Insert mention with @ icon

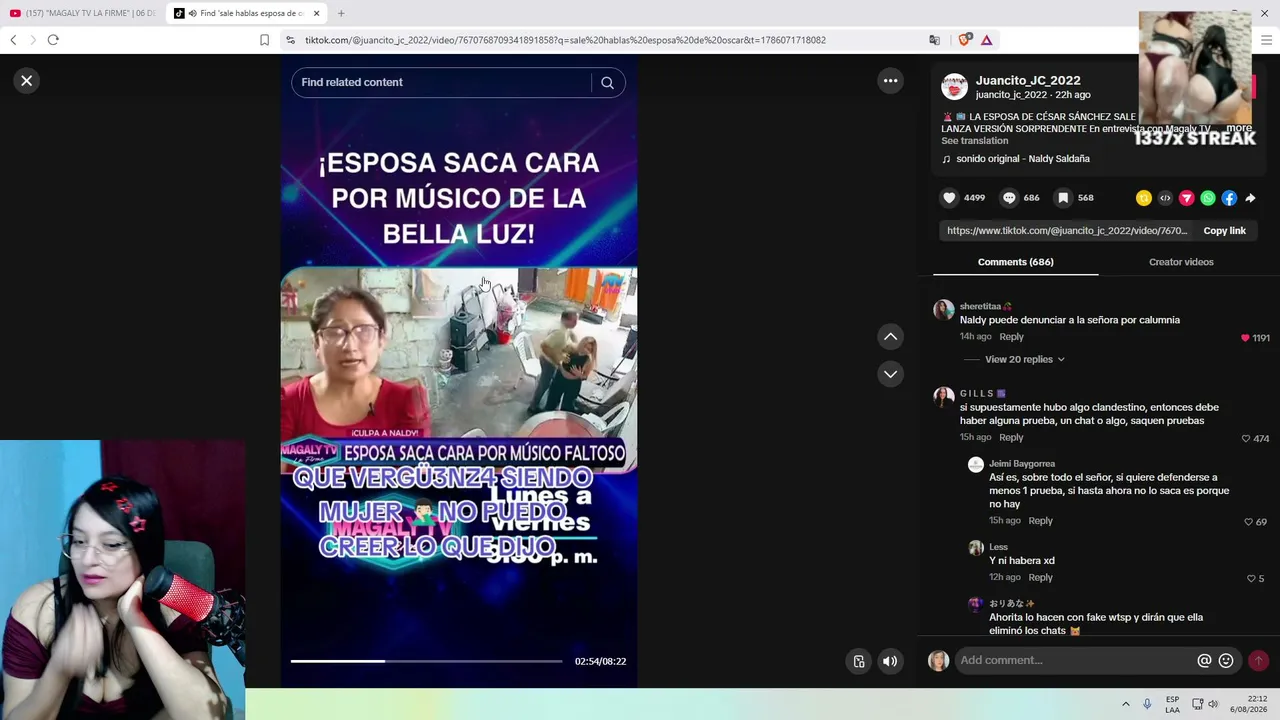click(x=1204, y=661)
